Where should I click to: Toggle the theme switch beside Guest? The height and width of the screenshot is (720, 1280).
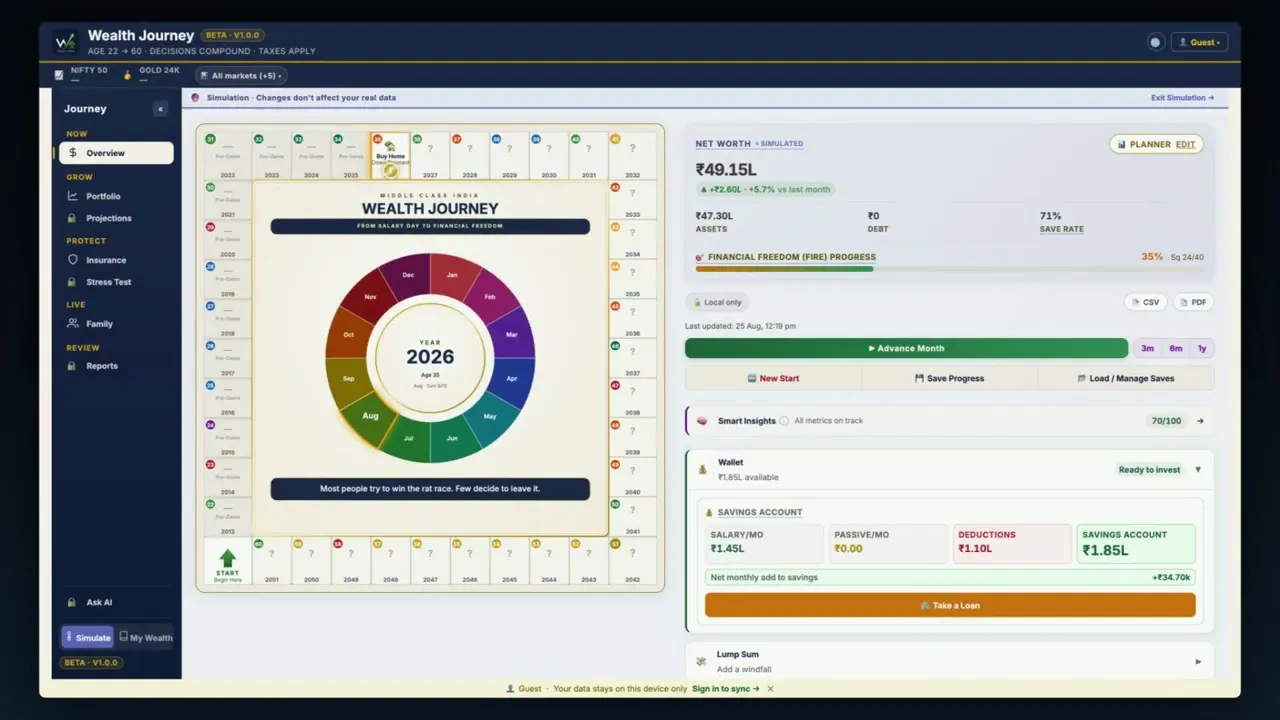click(x=1155, y=42)
